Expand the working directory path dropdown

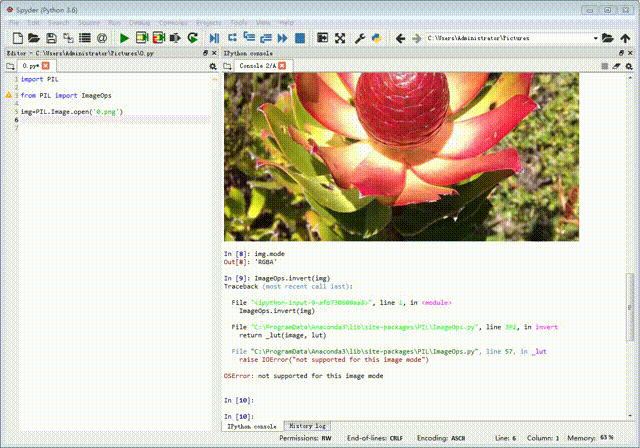click(x=595, y=38)
